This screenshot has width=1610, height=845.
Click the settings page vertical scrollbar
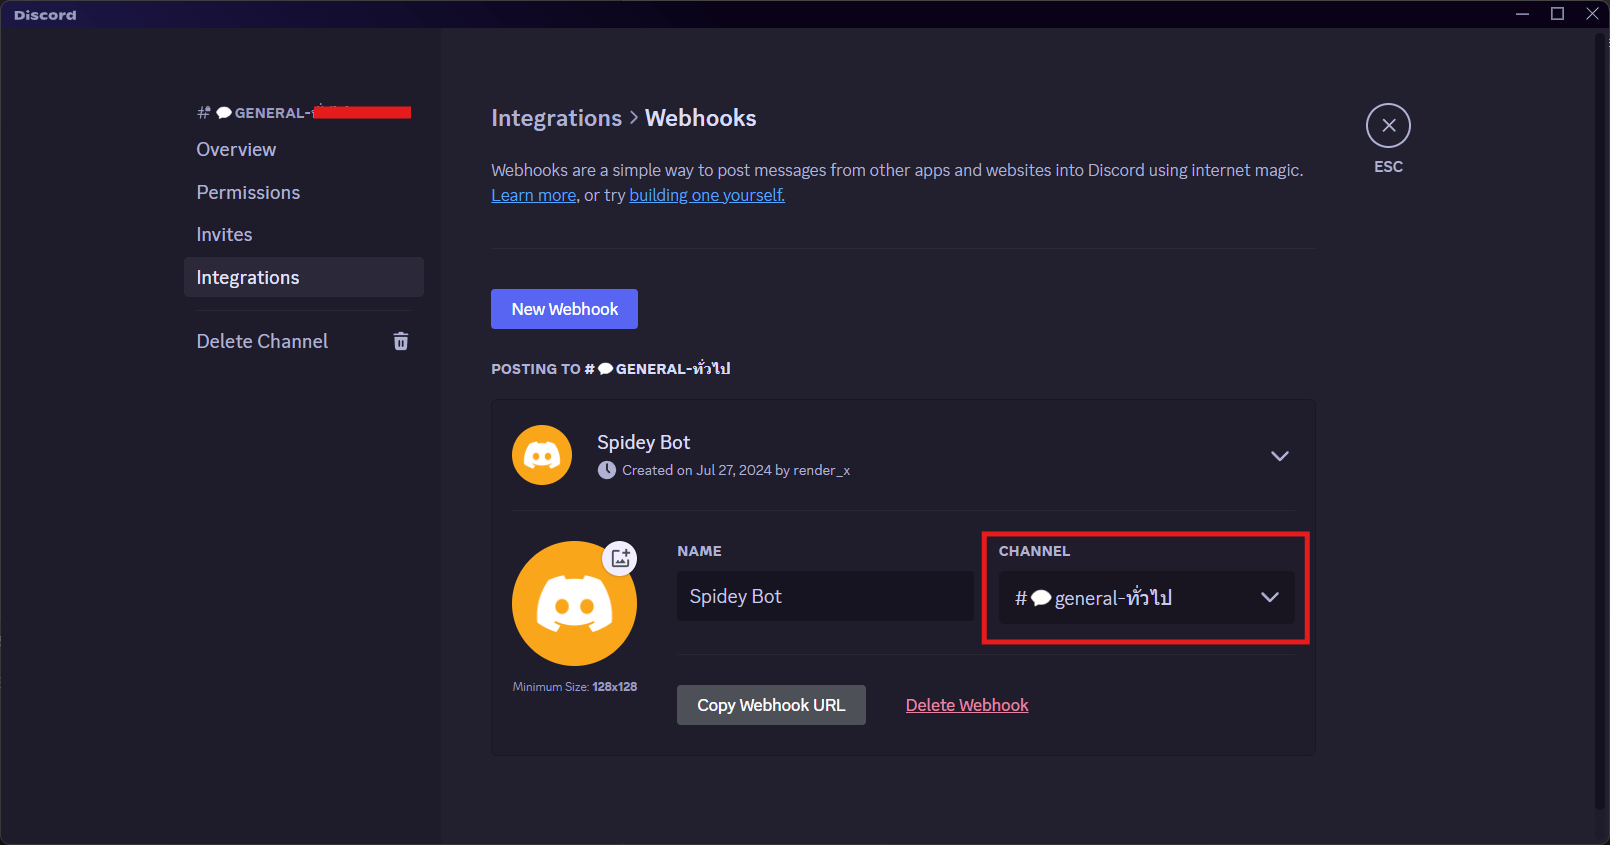[x=1600, y=420]
